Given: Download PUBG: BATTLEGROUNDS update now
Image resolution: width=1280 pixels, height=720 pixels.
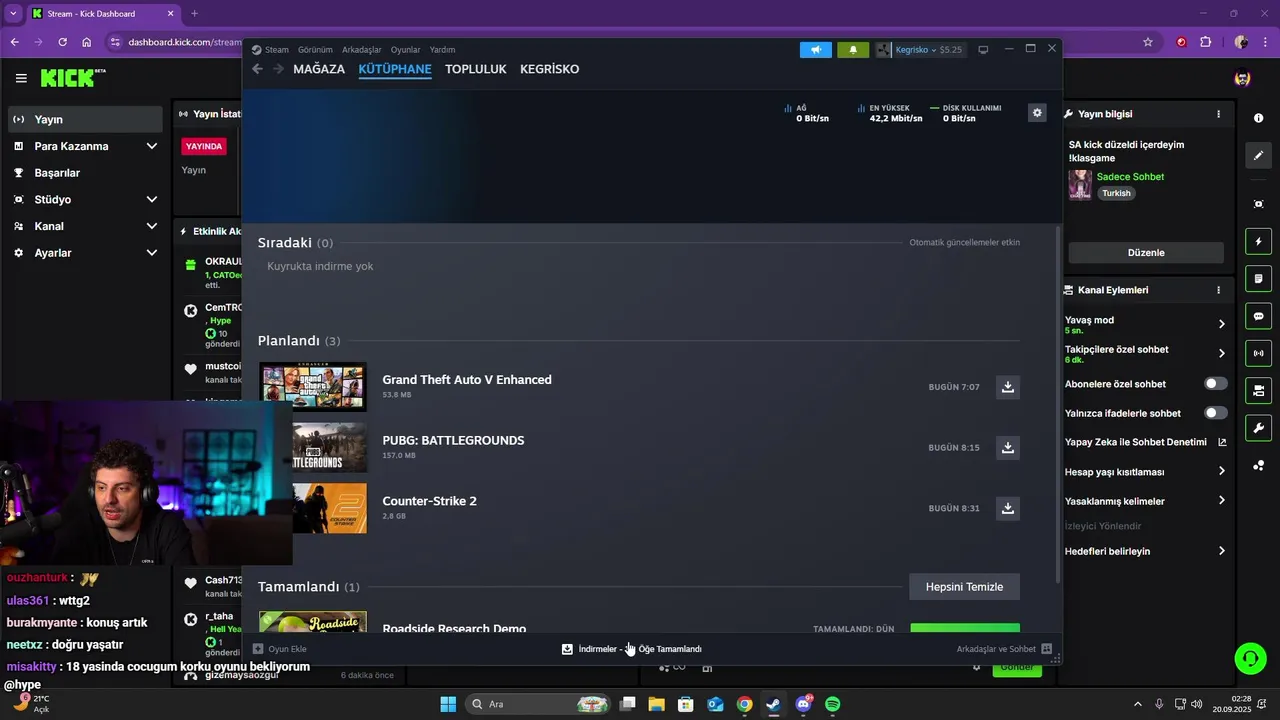Looking at the screenshot, I should pos(1008,448).
